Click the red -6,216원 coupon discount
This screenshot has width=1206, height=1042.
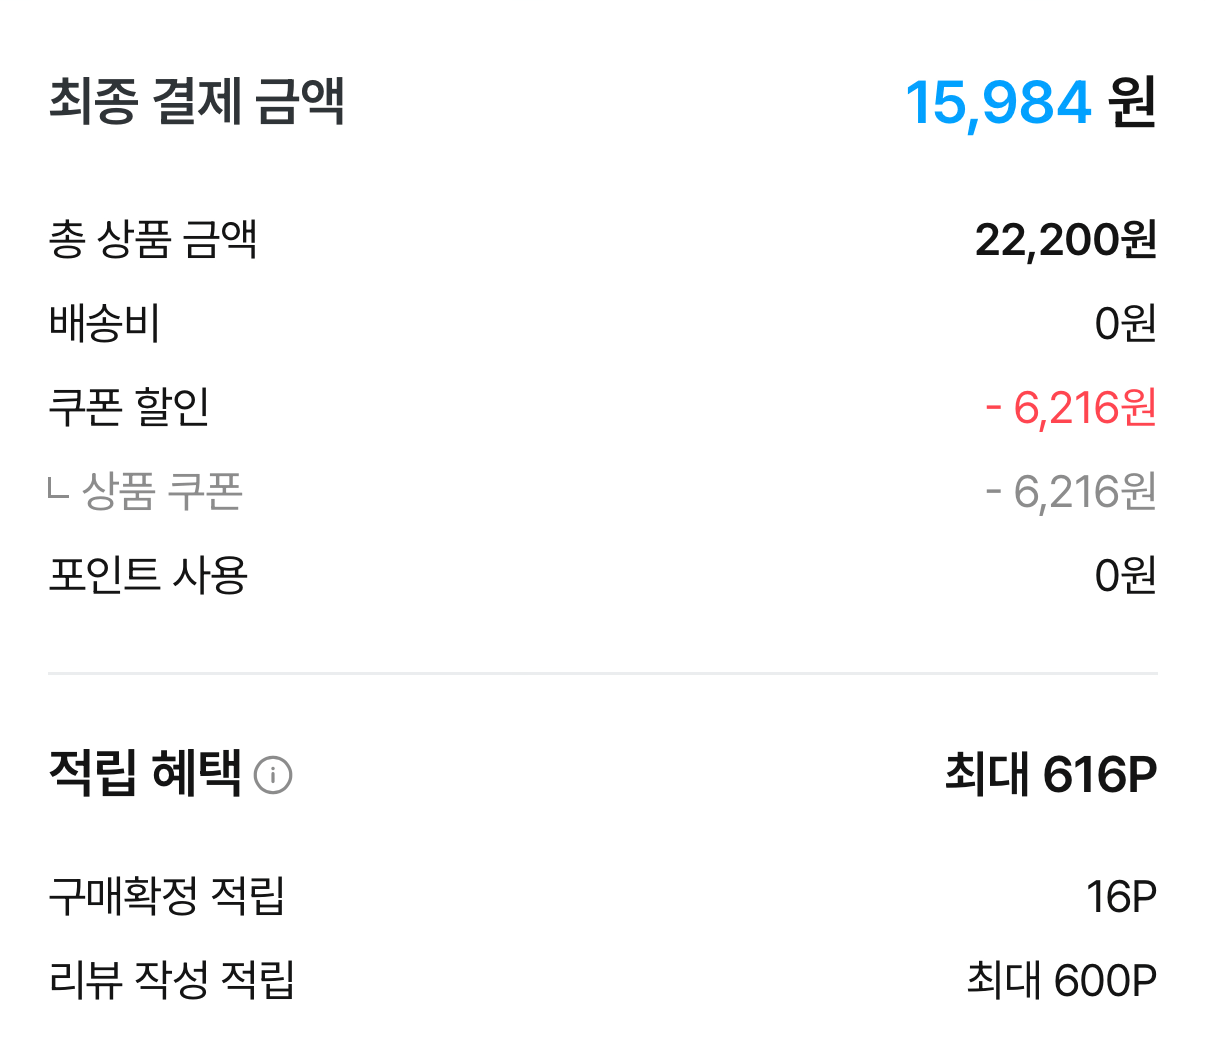pos(1071,408)
